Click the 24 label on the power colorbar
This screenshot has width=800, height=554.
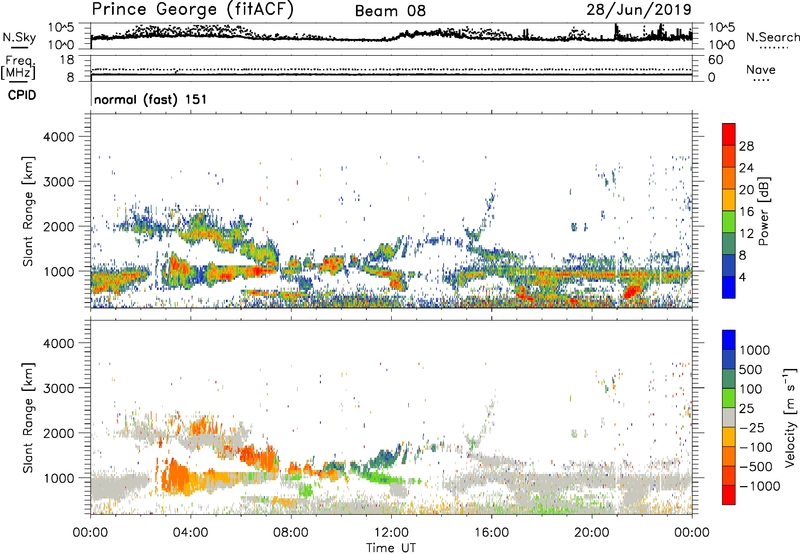click(x=746, y=168)
